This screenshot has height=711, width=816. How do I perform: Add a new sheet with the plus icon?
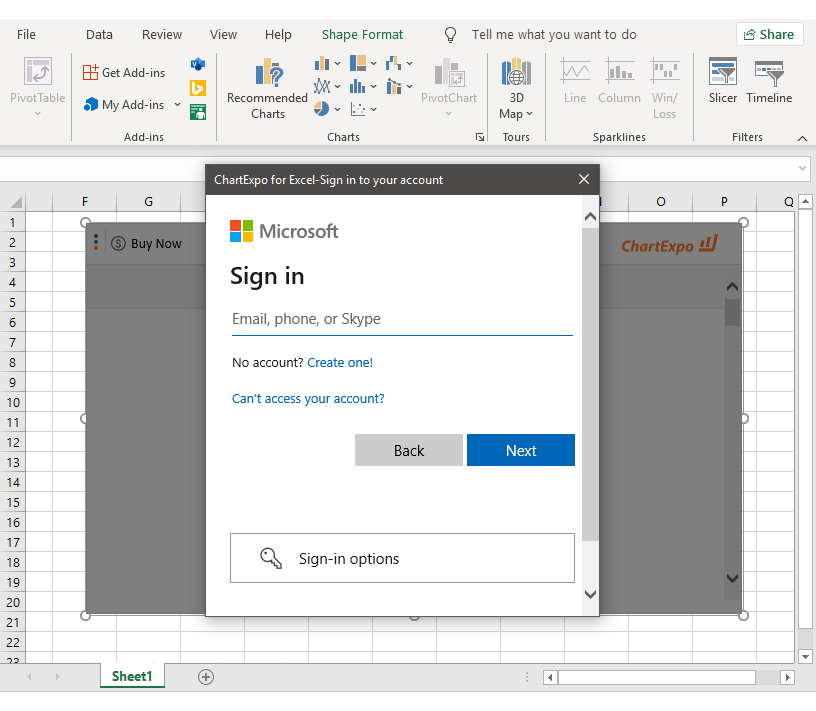pyautogui.click(x=206, y=677)
